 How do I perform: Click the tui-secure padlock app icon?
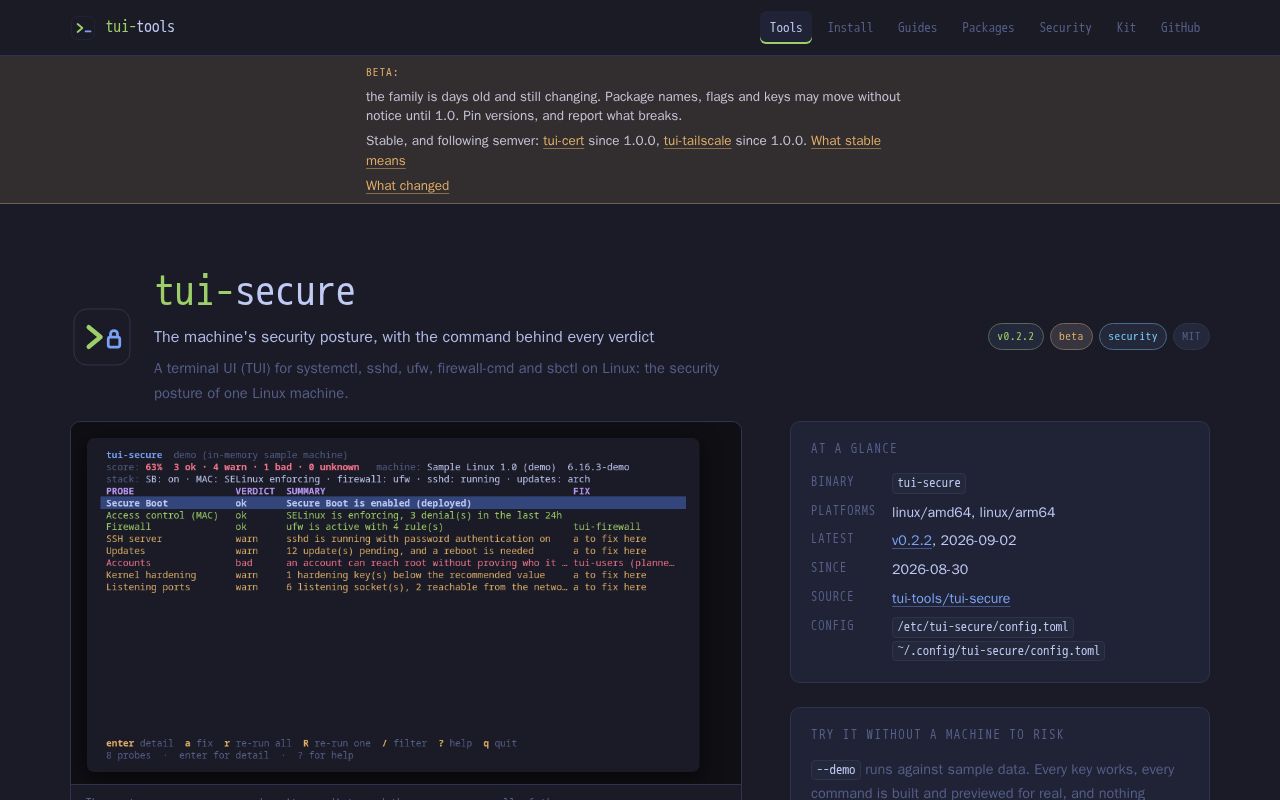pos(102,337)
